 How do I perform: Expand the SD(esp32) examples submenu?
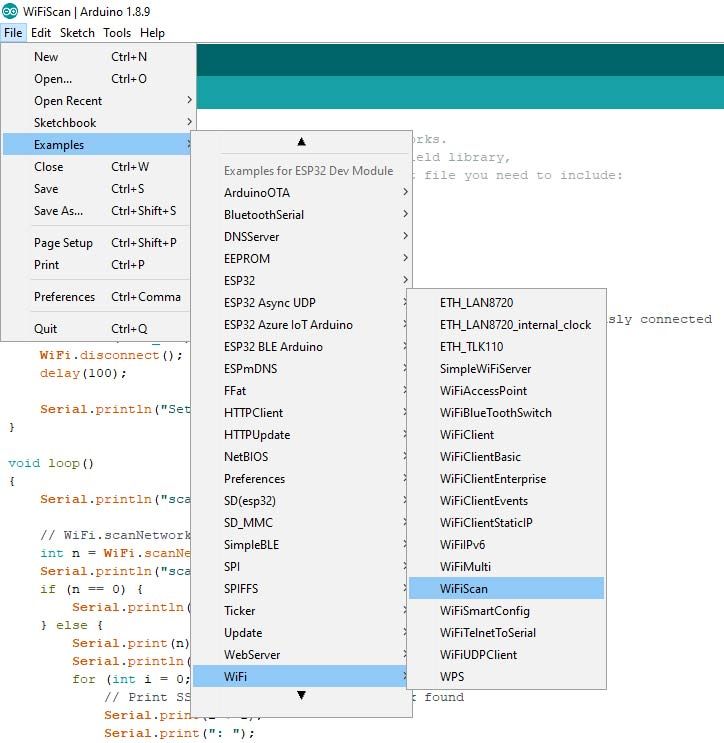[300, 501]
